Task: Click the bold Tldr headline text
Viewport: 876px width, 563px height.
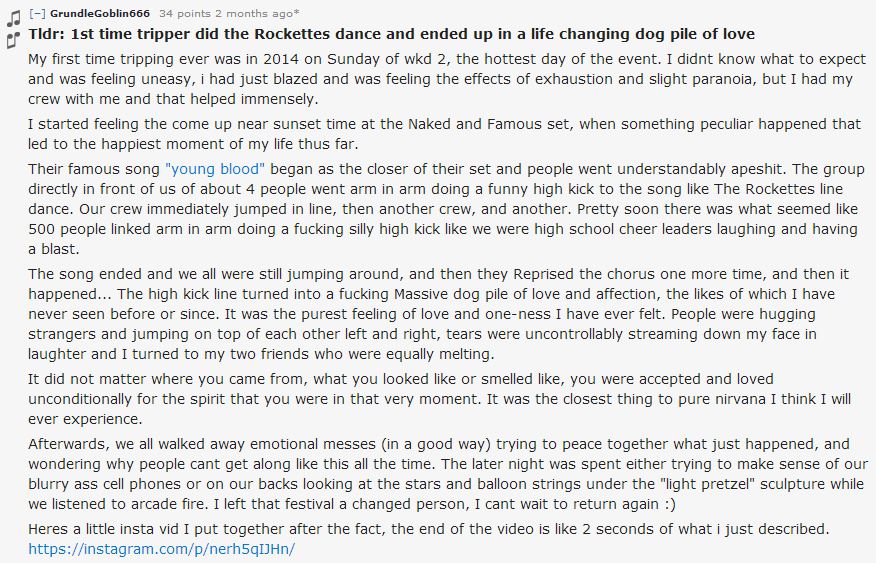Action: click(x=392, y=34)
